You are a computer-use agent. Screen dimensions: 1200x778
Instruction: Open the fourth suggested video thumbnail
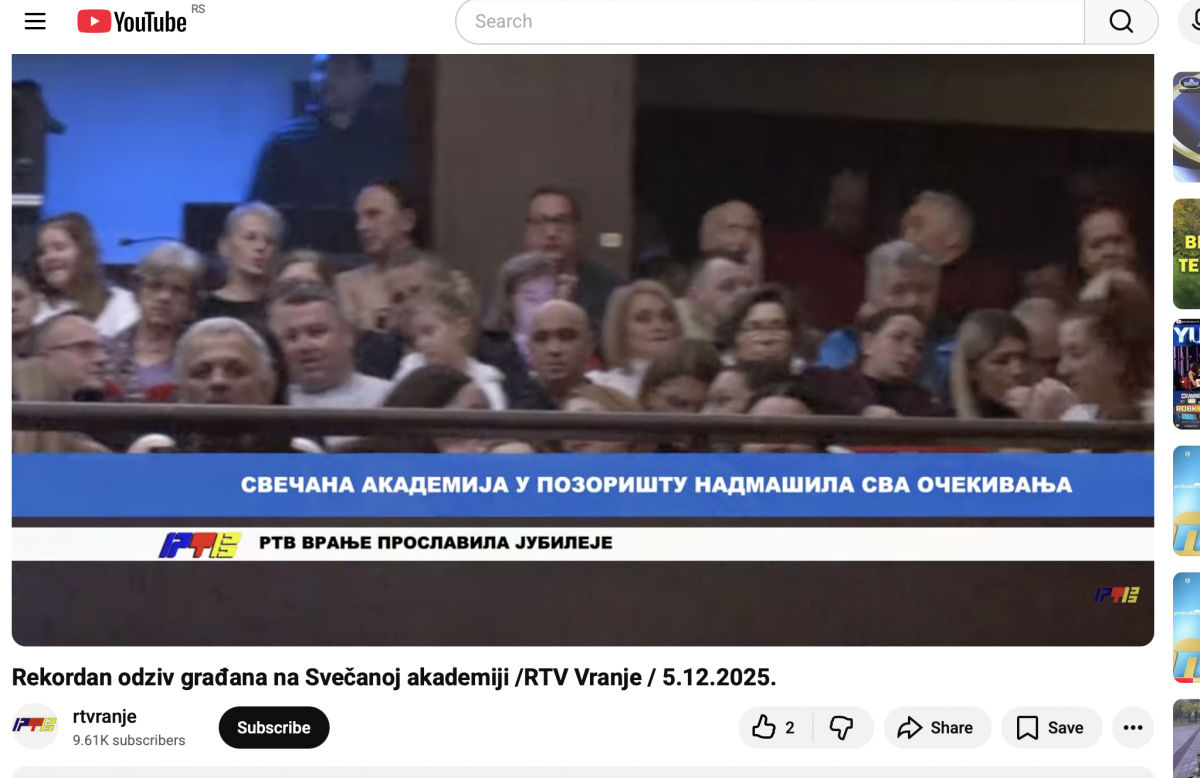click(1187, 502)
